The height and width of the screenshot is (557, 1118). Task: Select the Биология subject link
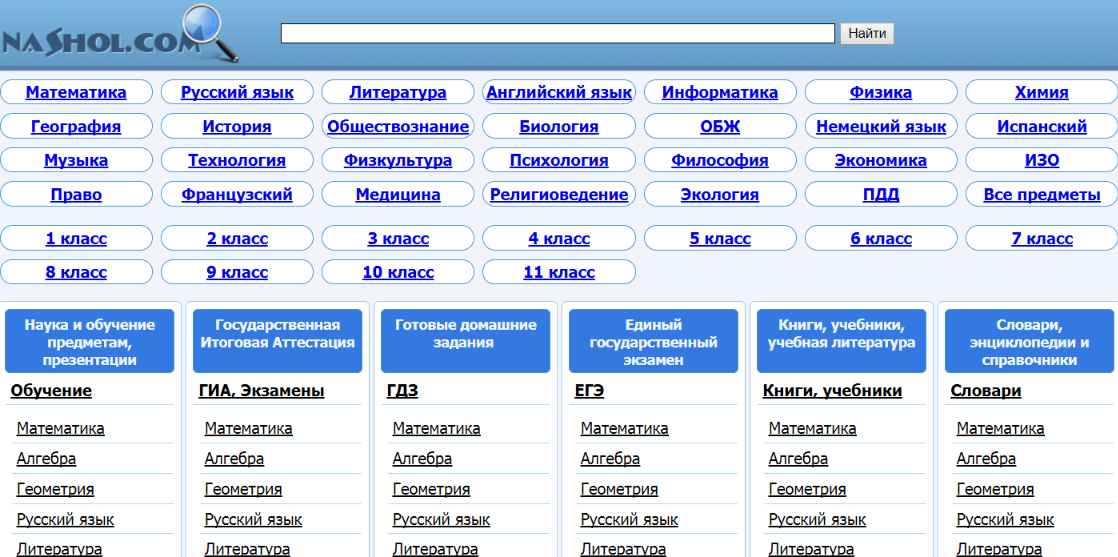tap(559, 126)
